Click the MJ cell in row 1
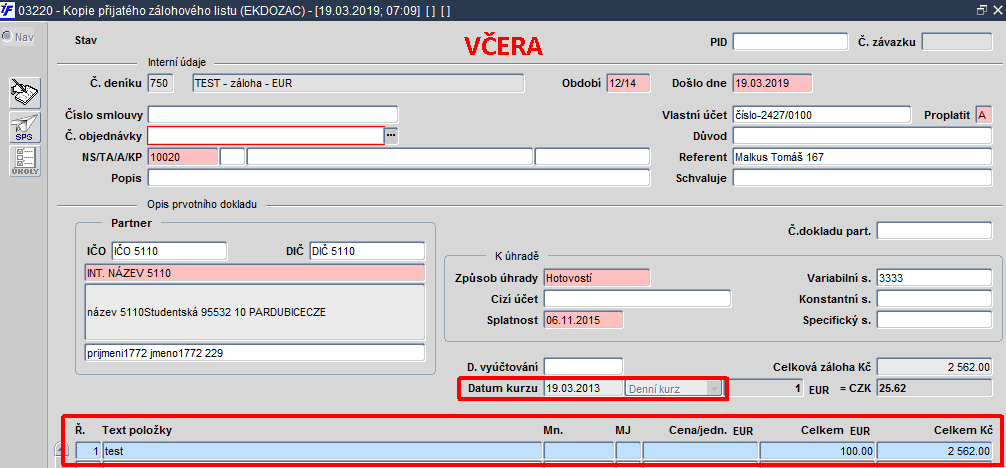This screenshot has height=468, width=1006. pos(628,451)
